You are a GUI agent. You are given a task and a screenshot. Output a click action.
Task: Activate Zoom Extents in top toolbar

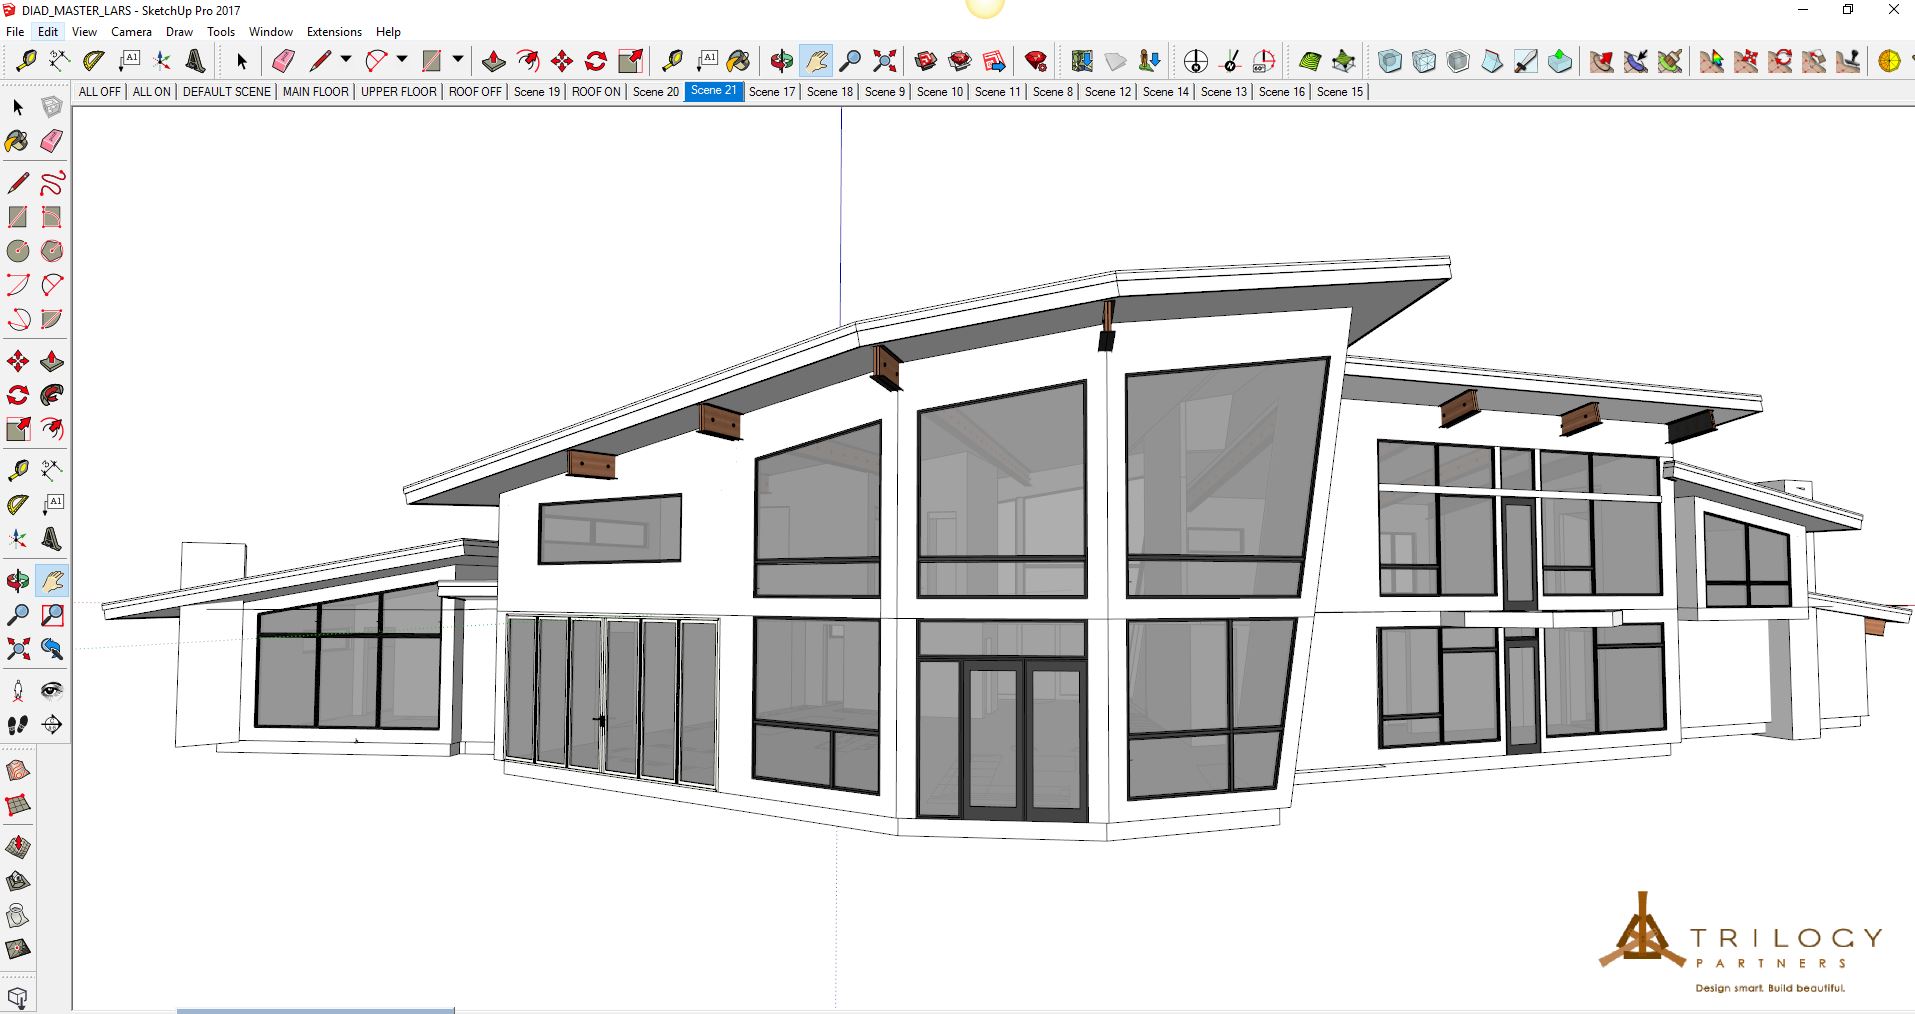click(884, 61)
